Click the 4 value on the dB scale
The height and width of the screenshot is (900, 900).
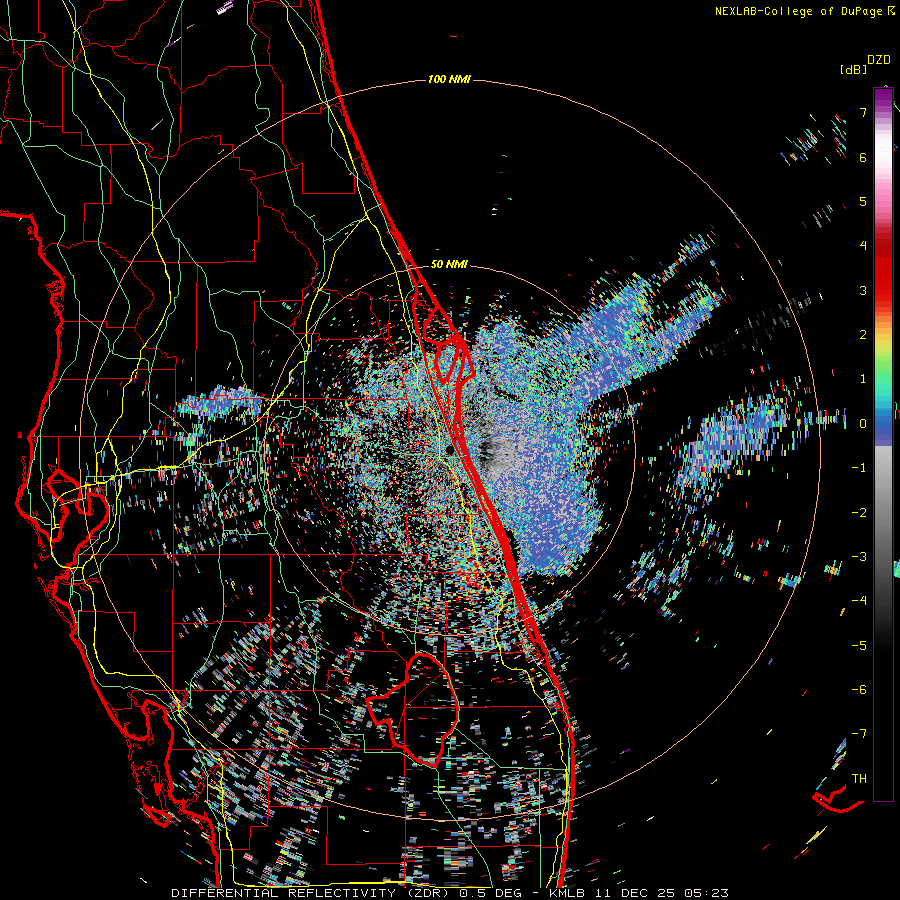pos(863,246)
